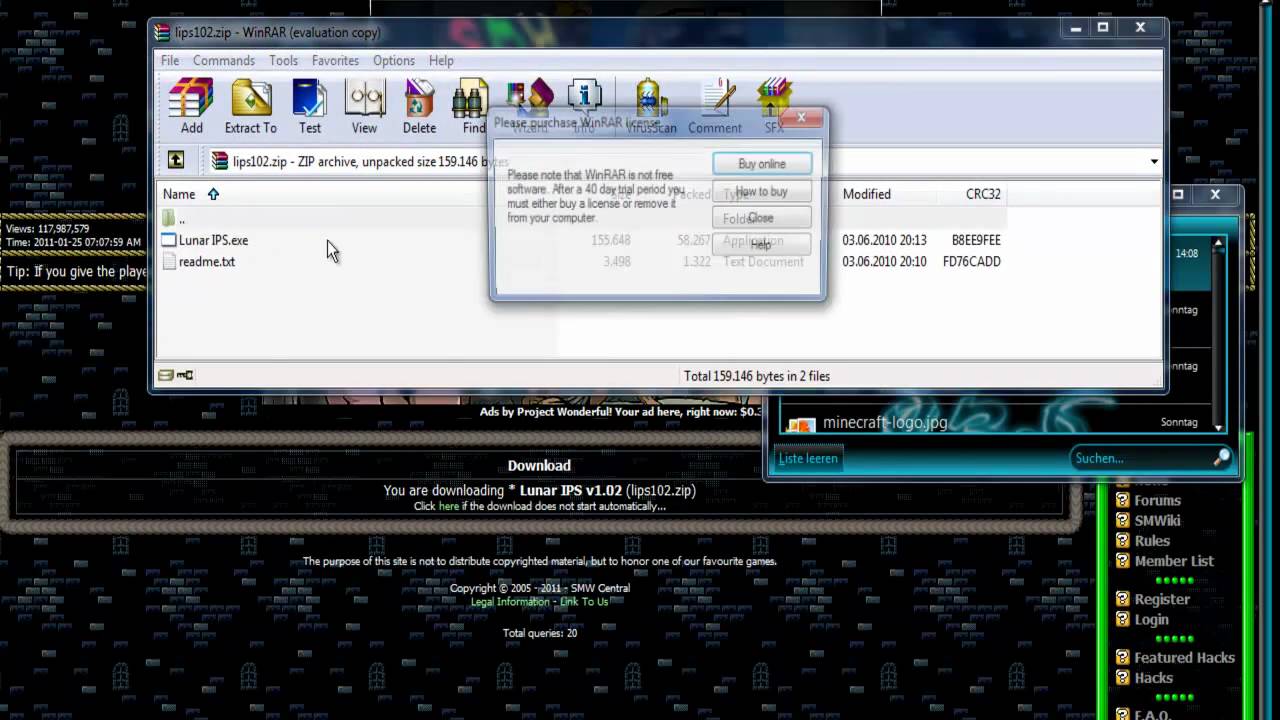This screenshot has height=720, width=1280.
Task: Open the Comment toolbar icon
Action: click(715, 107)
